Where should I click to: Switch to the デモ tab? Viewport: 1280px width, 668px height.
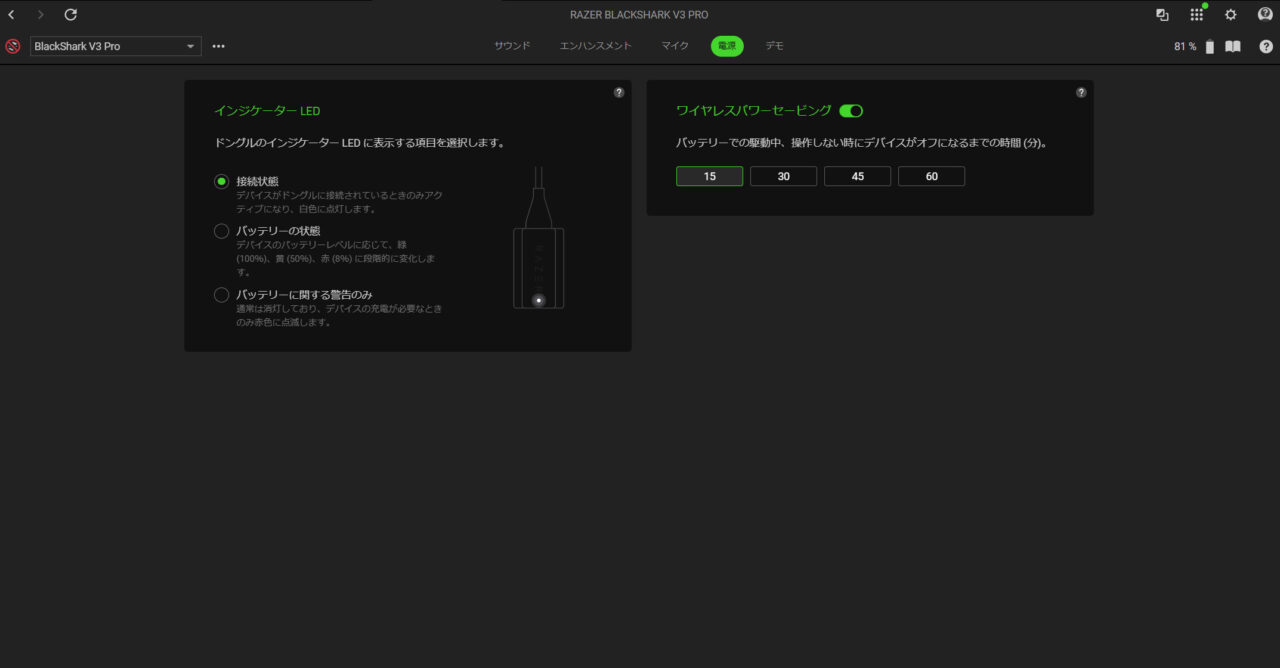click(x=775, y=46)
